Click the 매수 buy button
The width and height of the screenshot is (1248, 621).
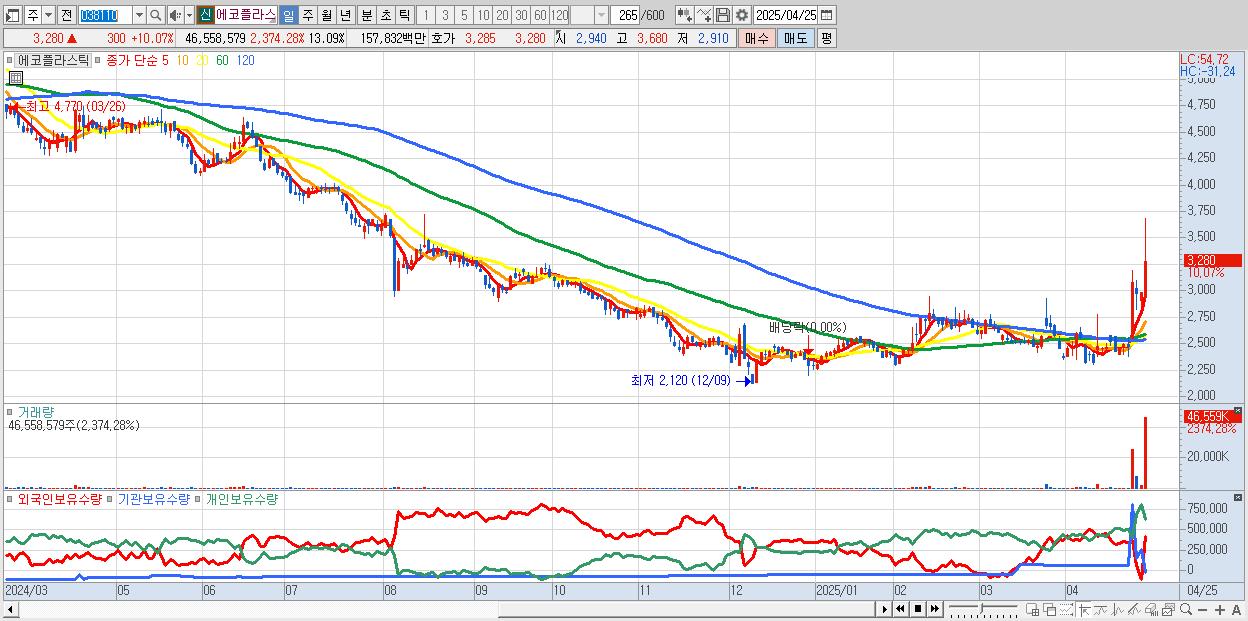756,38
